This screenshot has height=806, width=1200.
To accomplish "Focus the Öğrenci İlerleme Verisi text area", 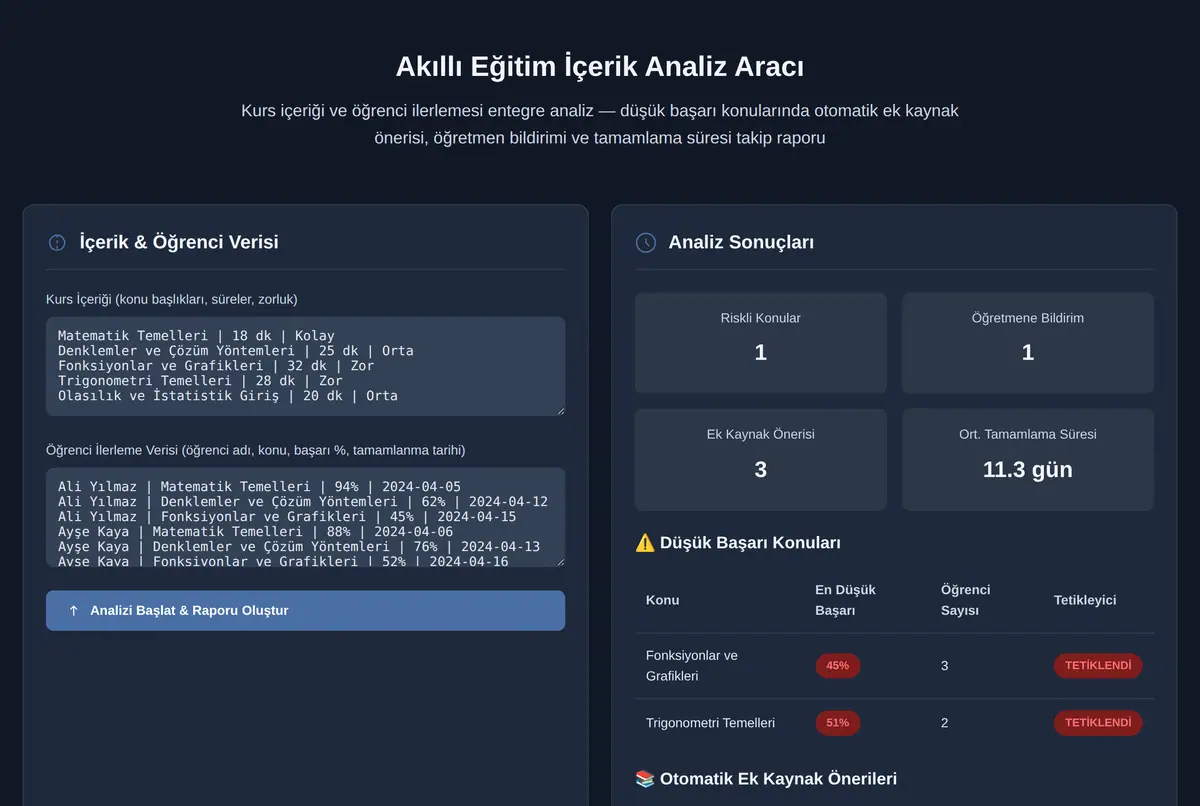I will coord(305,517).
